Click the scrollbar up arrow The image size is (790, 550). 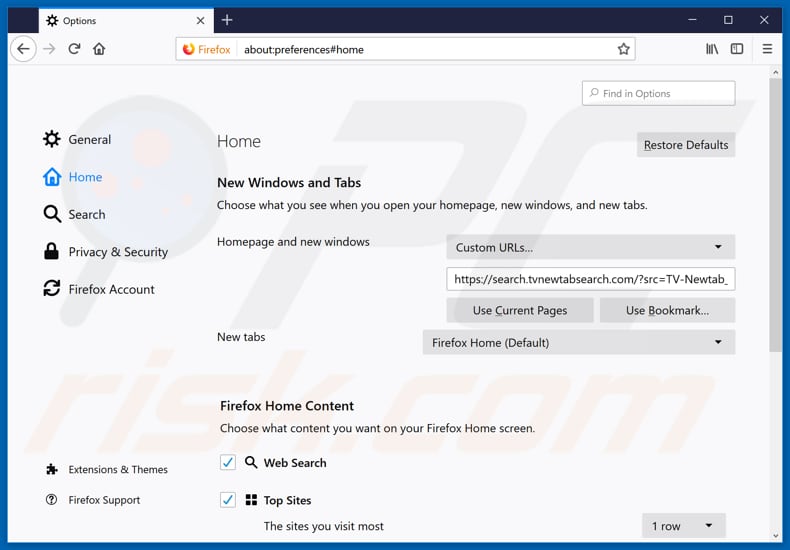pos(775,73)
